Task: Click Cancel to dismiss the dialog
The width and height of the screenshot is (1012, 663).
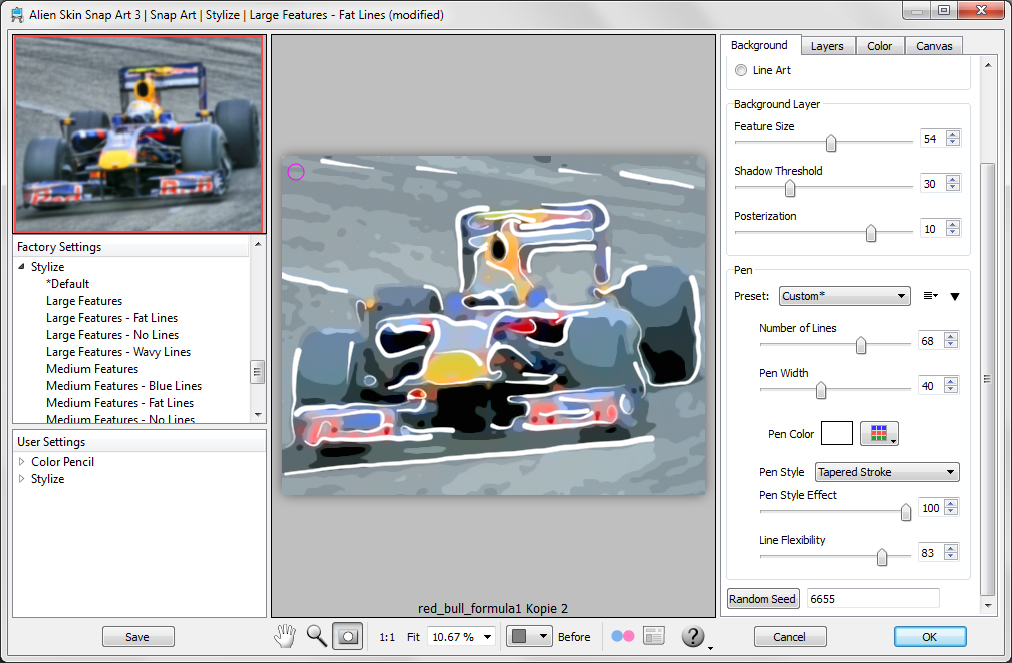Action: 790,637
